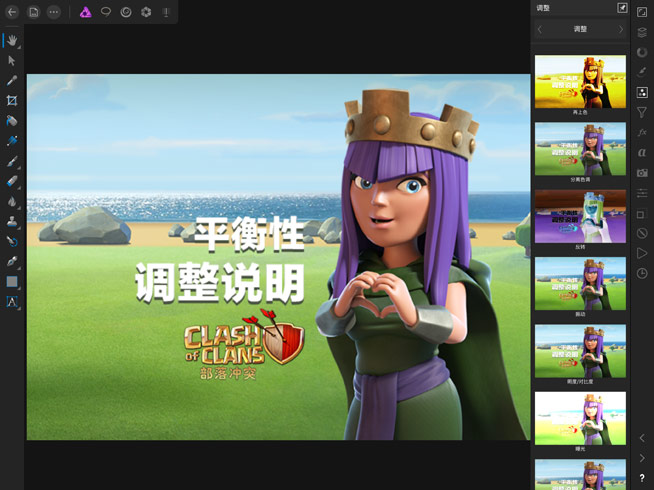Go back to home with the back arrow
The height and width of the screenshot is (490, 654).
[x=12, y=12]
